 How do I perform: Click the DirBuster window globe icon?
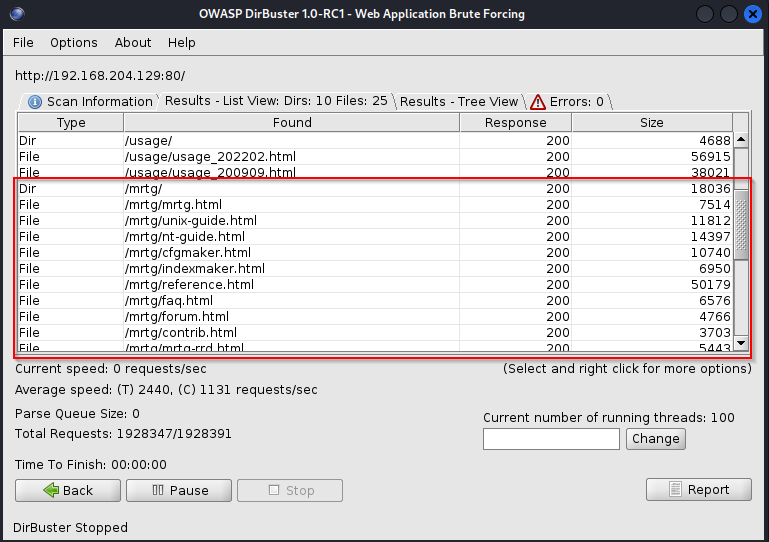tap(17, 14)
